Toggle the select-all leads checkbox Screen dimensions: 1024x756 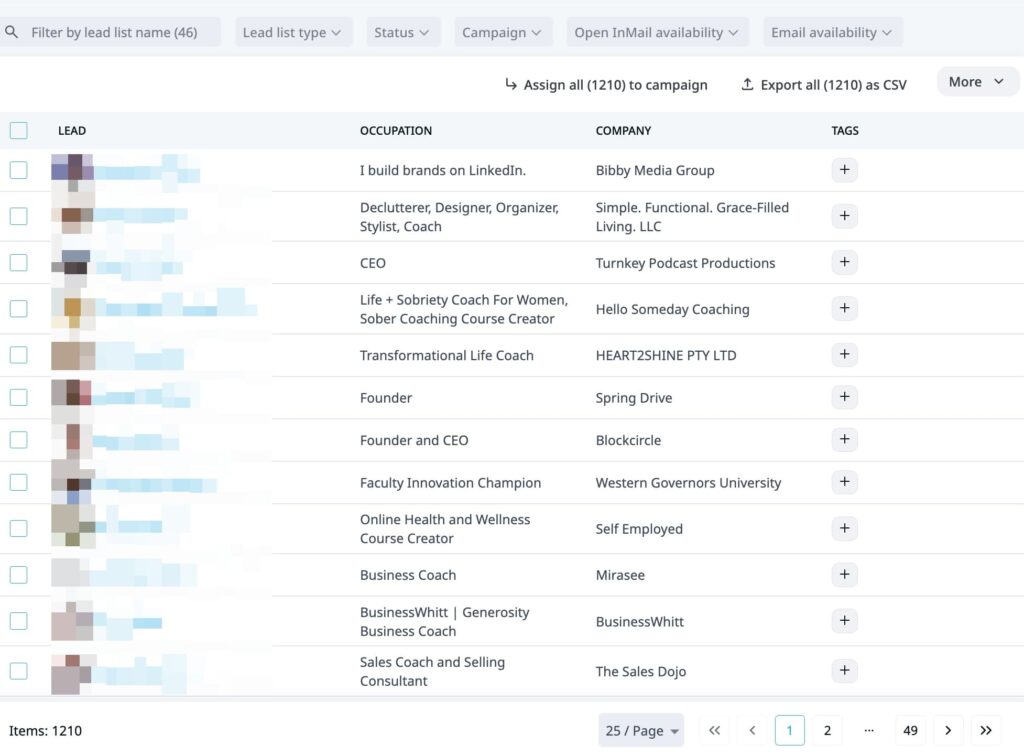coord(18,130)
